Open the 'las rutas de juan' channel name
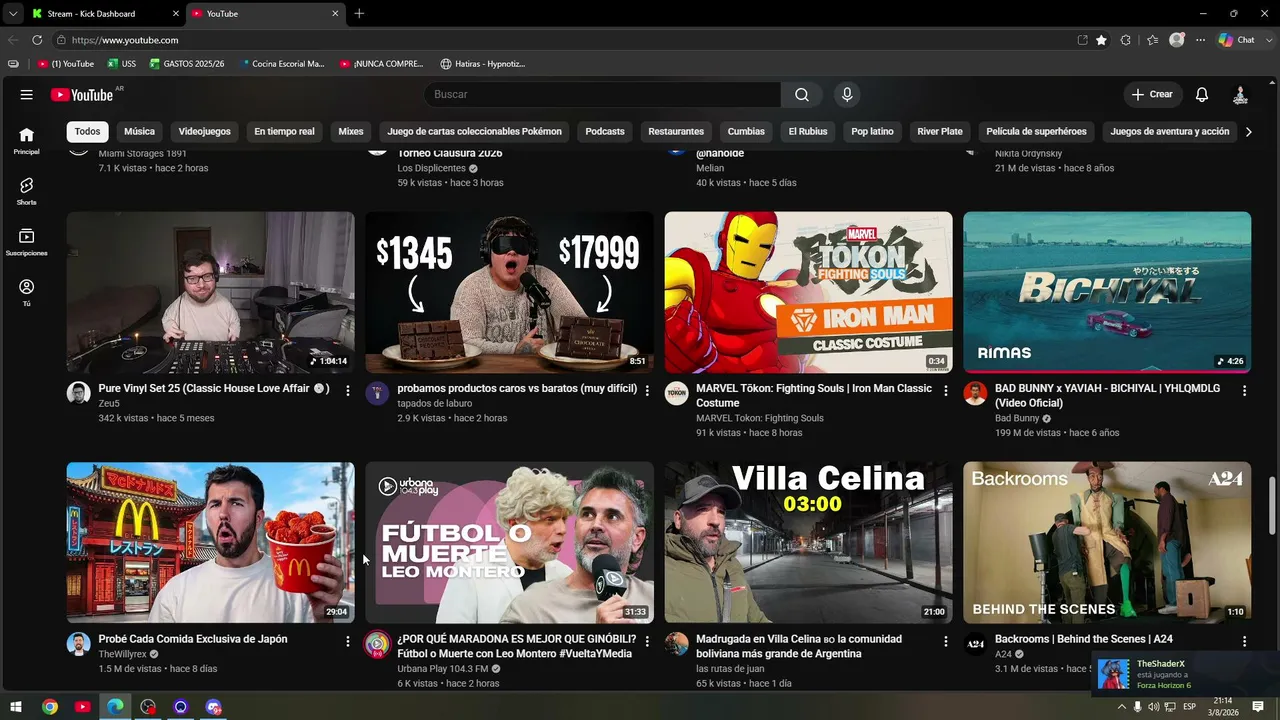The height and width of the screenshot is (720, 1280). coord(730,669)
